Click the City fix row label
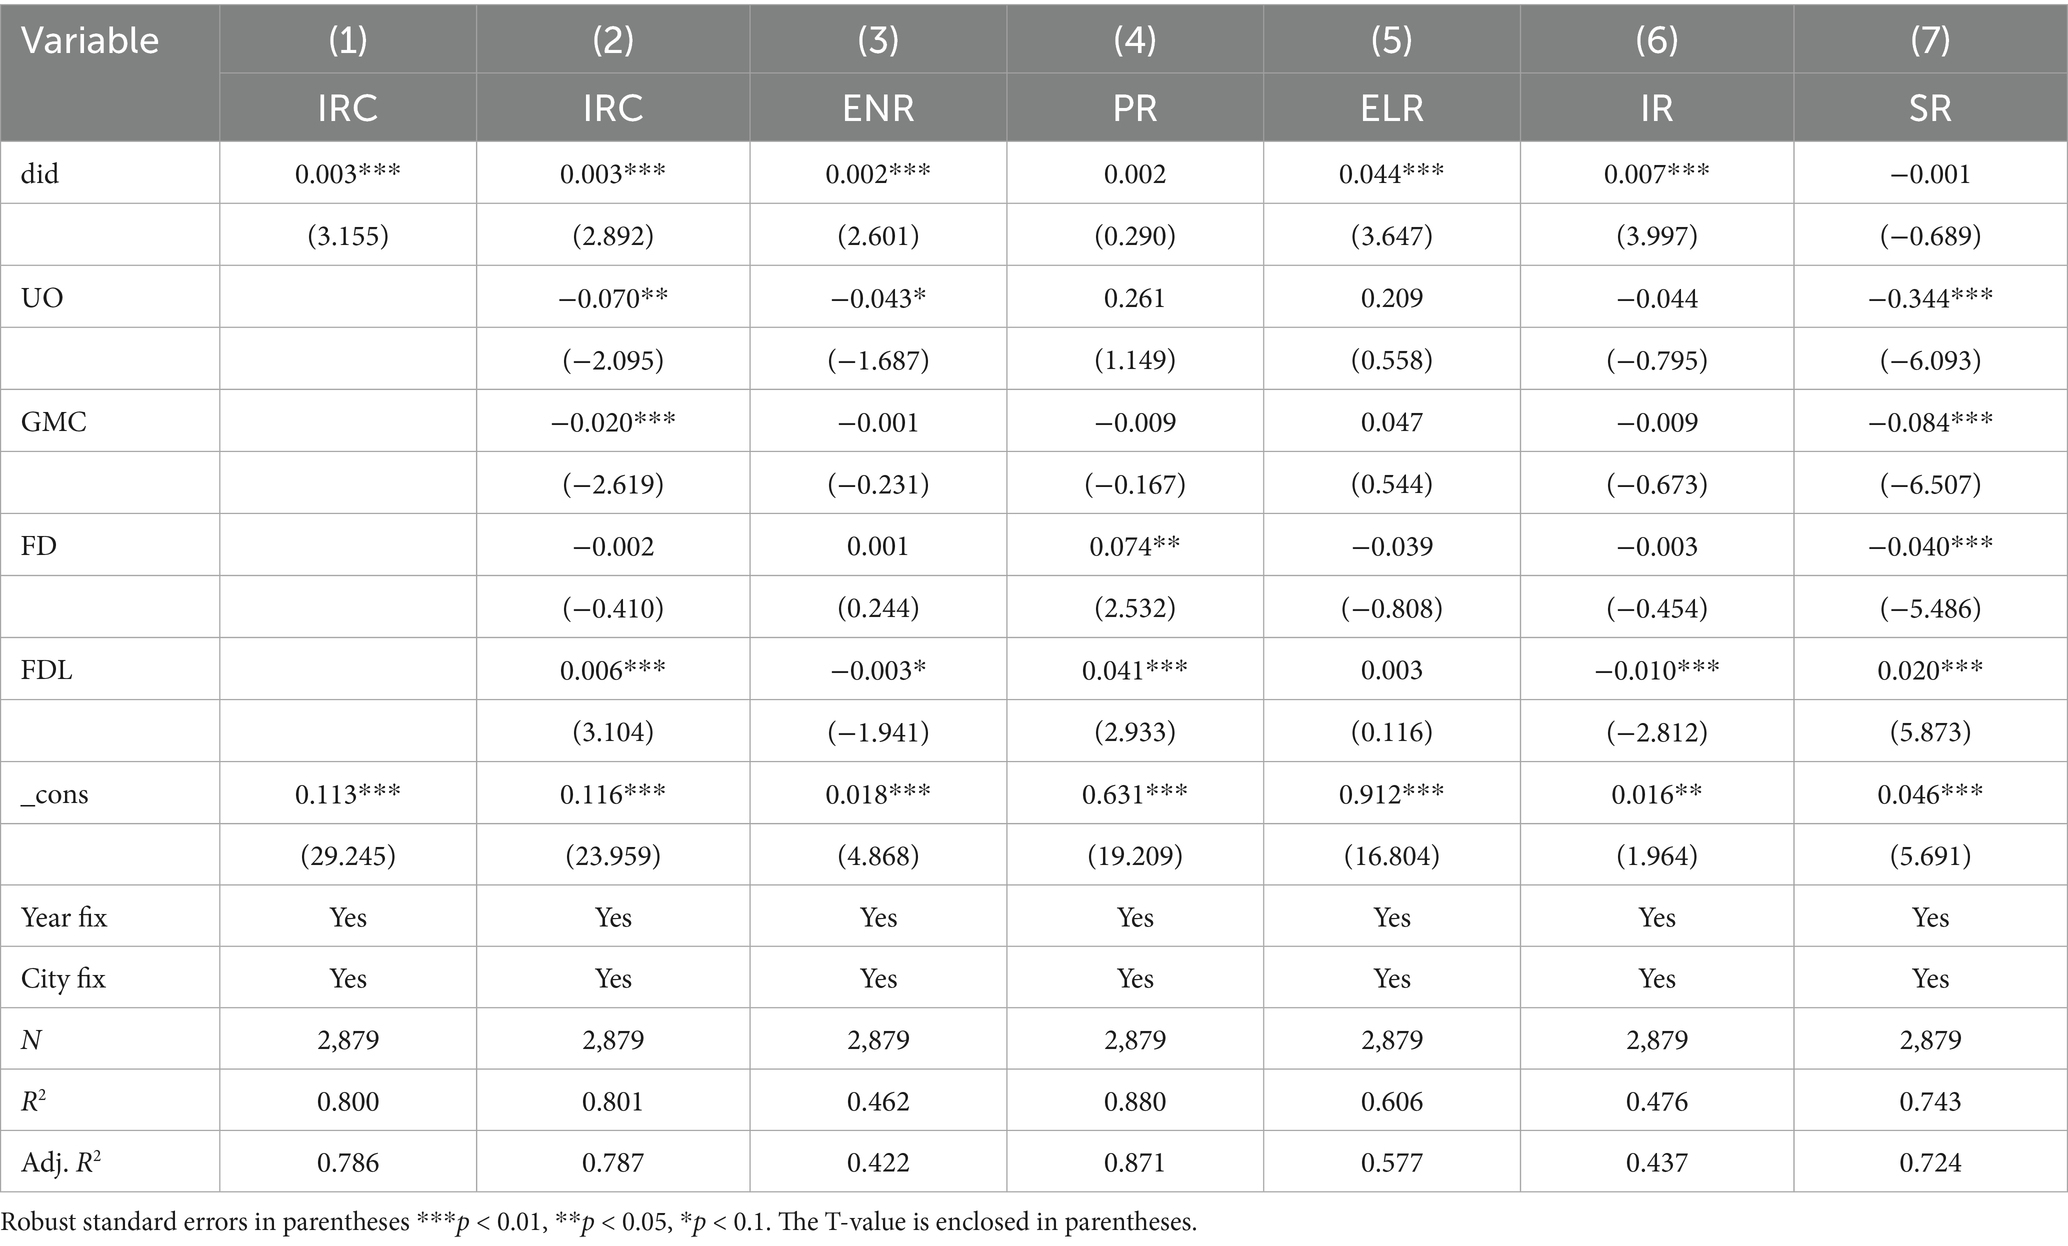 point(63,978)
